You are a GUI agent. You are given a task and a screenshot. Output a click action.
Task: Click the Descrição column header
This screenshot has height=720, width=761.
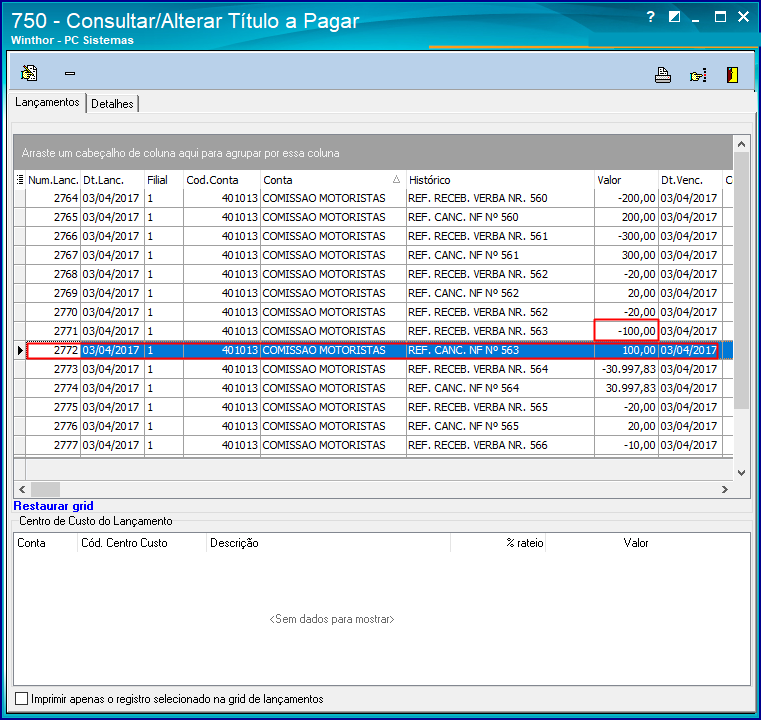(329, 543)
